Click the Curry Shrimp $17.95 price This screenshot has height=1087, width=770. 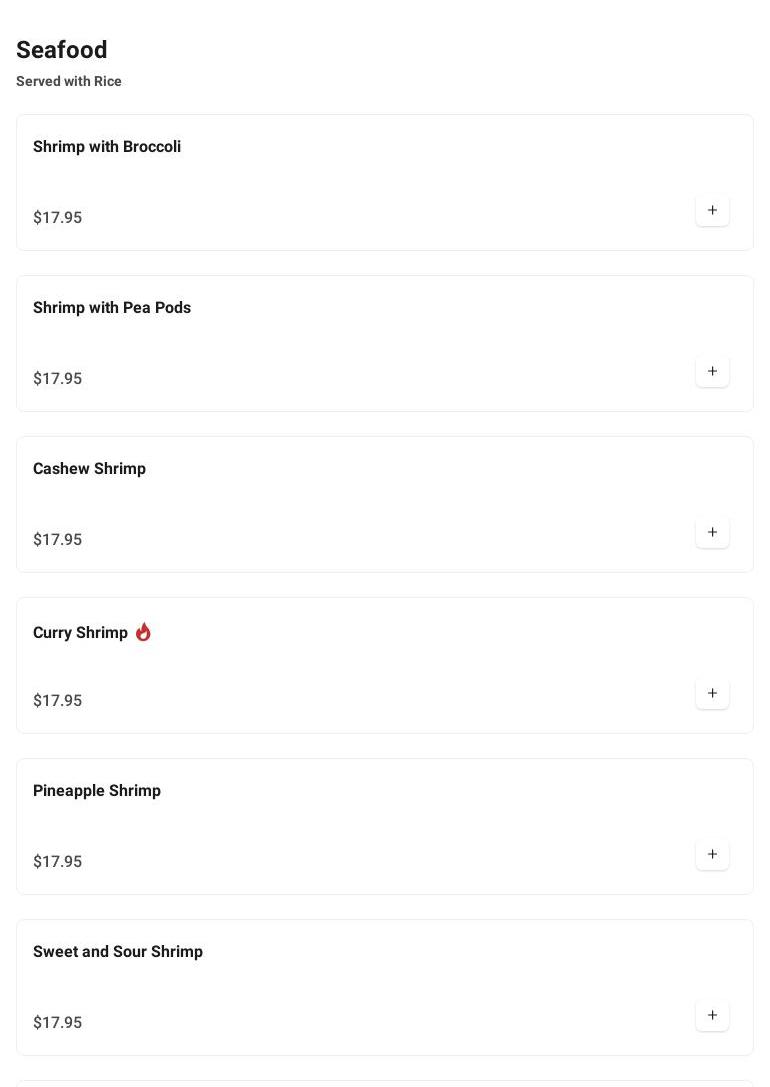pyautogui.click(x=58, y=701)
